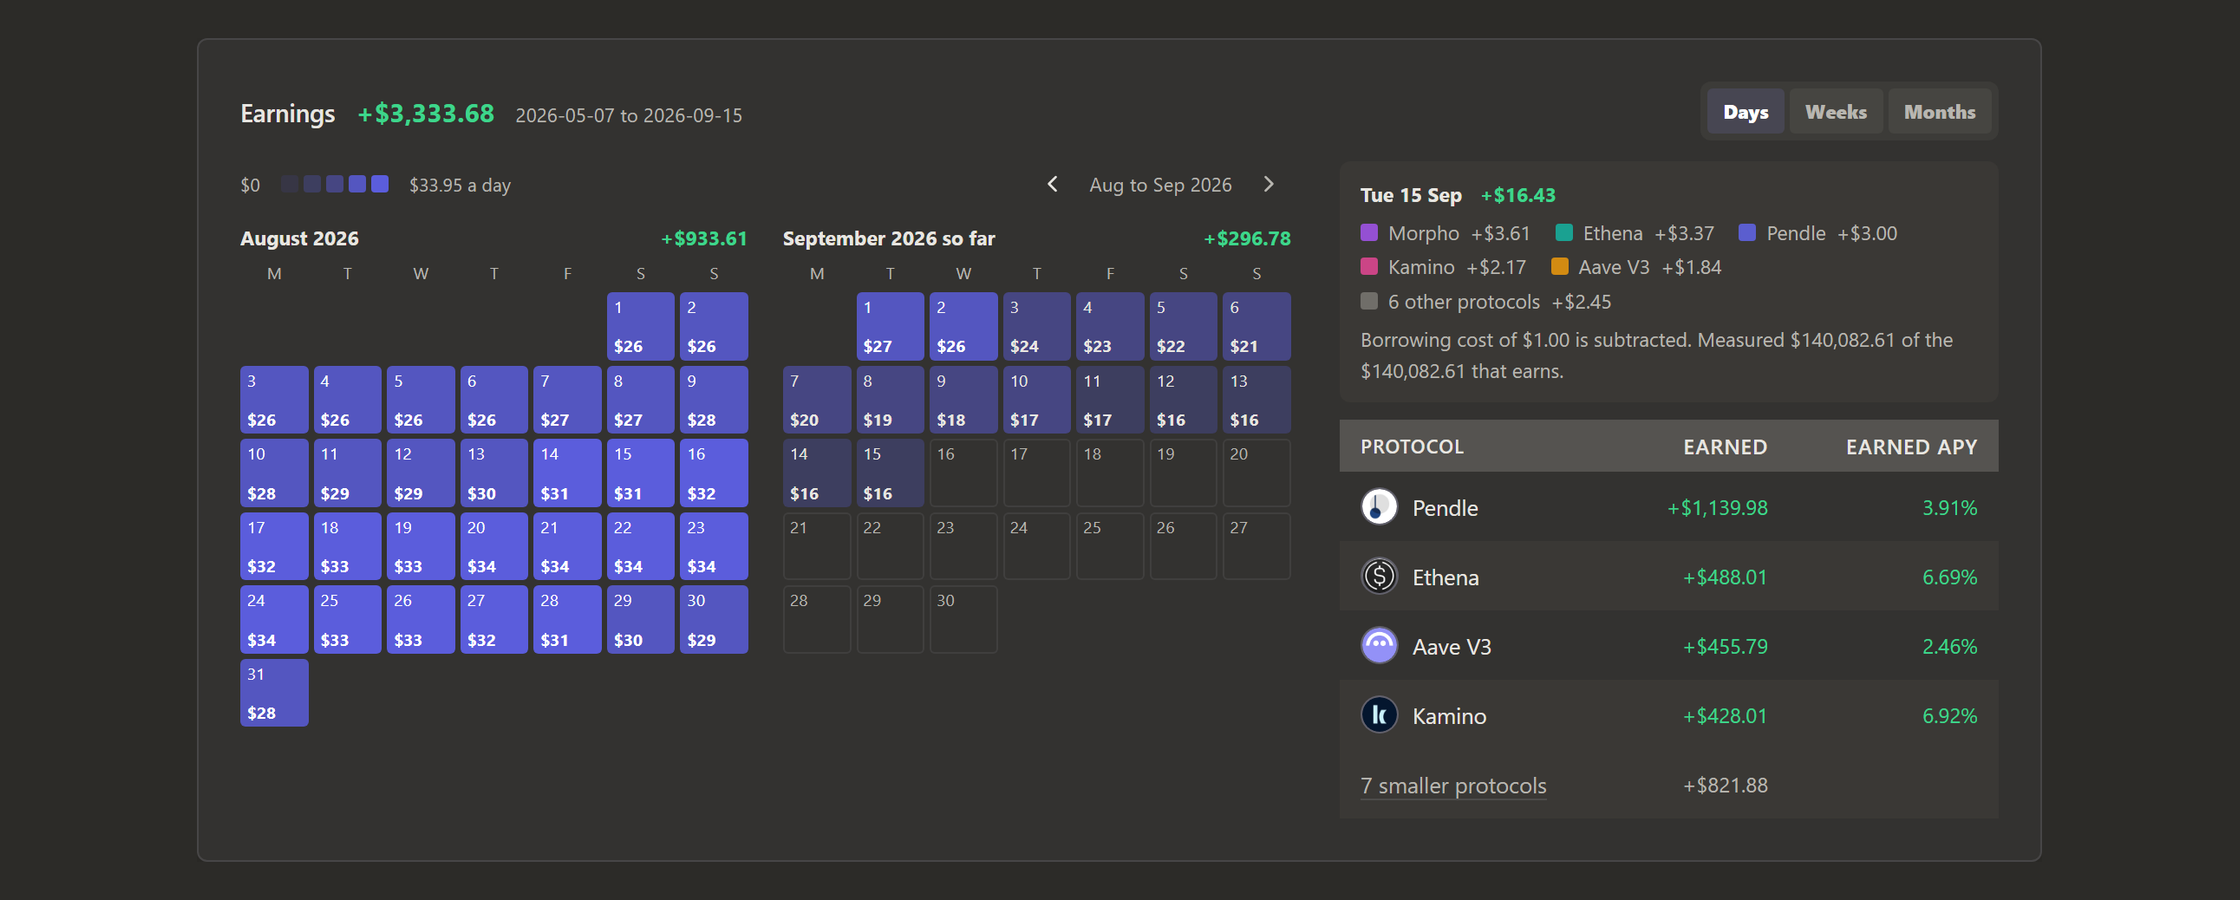Click the Morpho +$3.61 legend entry
The width and height of the screenshot is (2240, 900).
tap(1446, 233)
